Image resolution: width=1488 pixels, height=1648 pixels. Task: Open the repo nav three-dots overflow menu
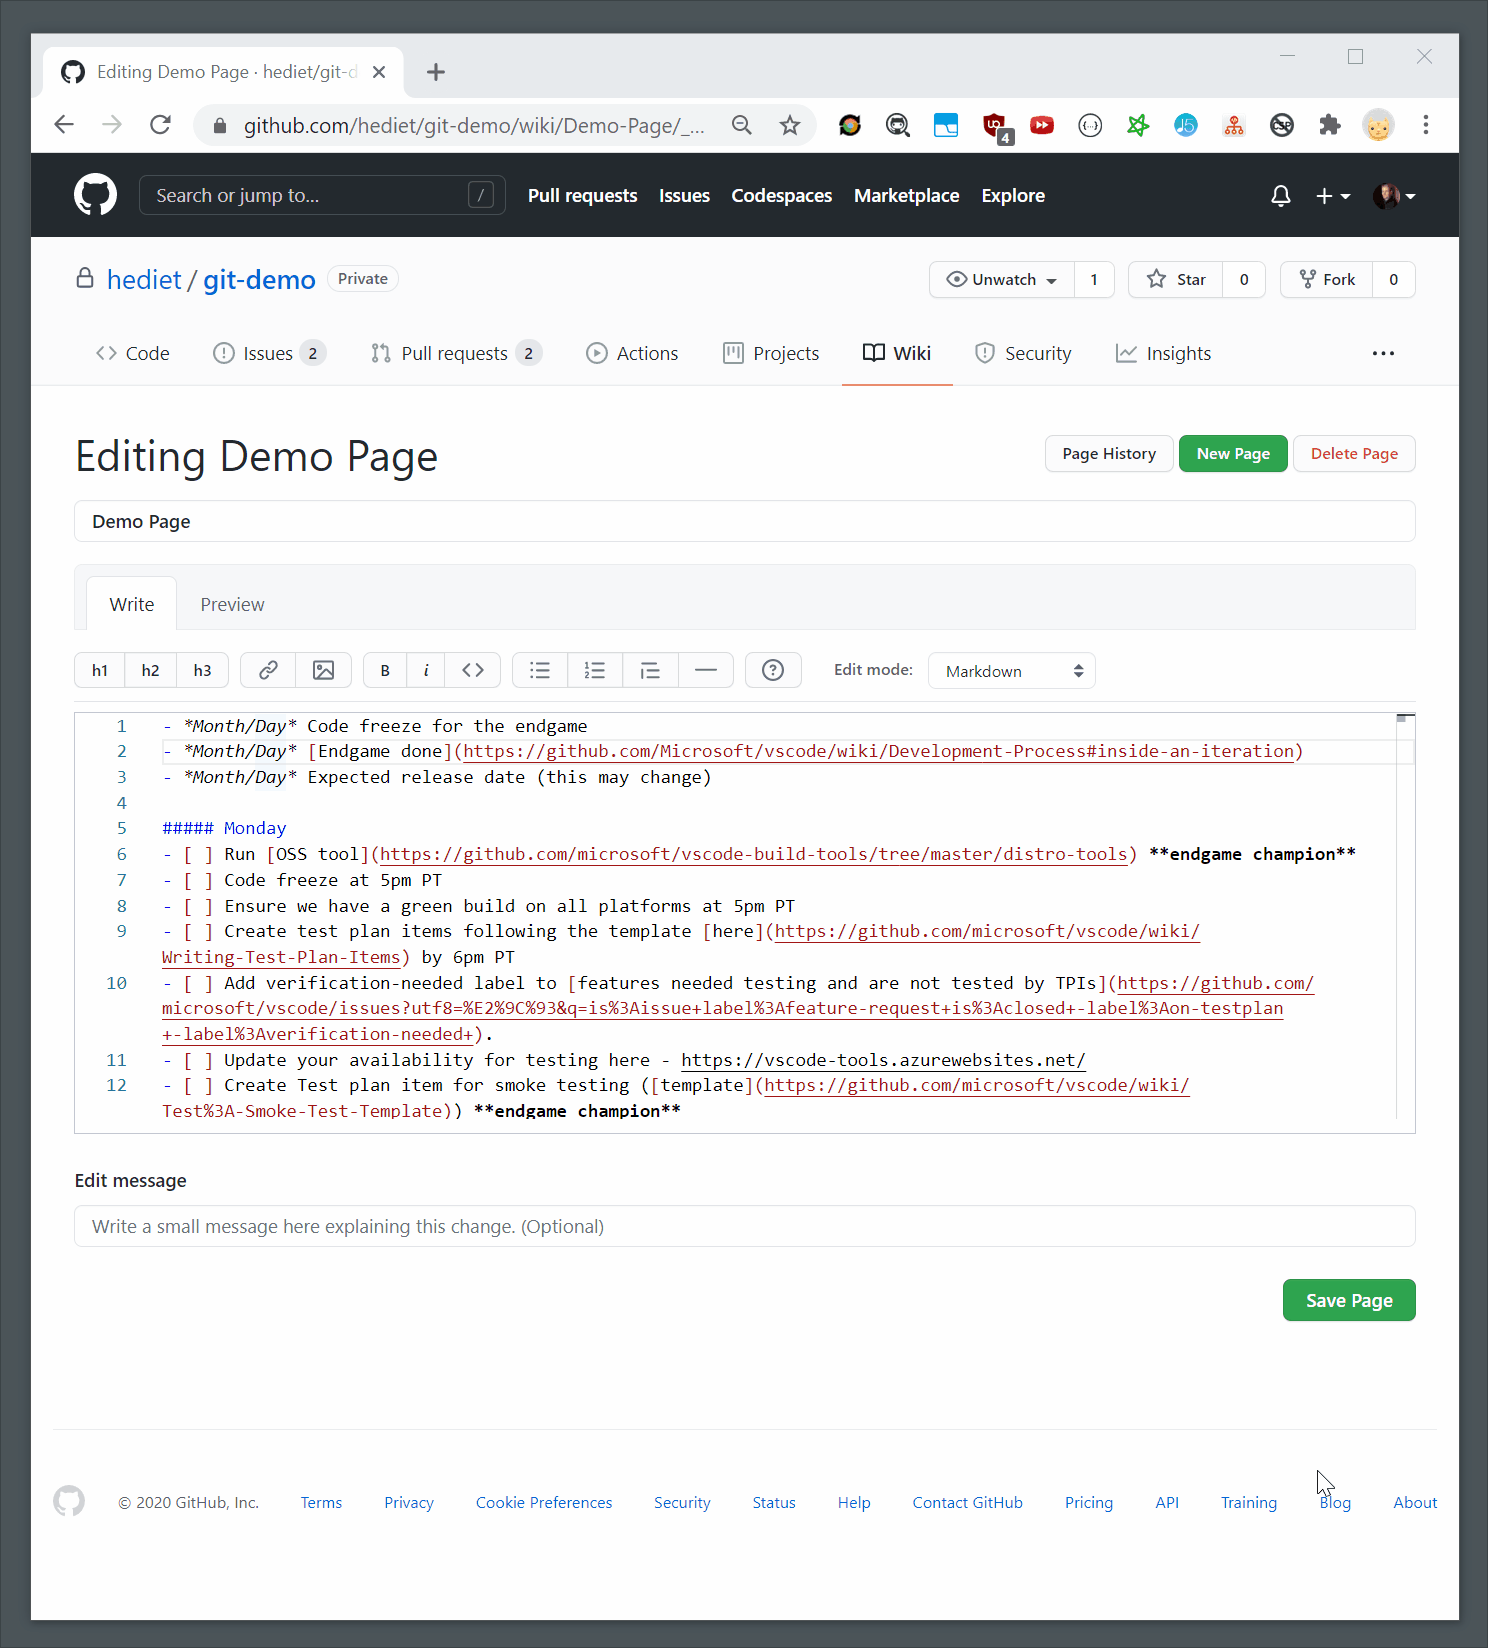[x=1383, y=353]
